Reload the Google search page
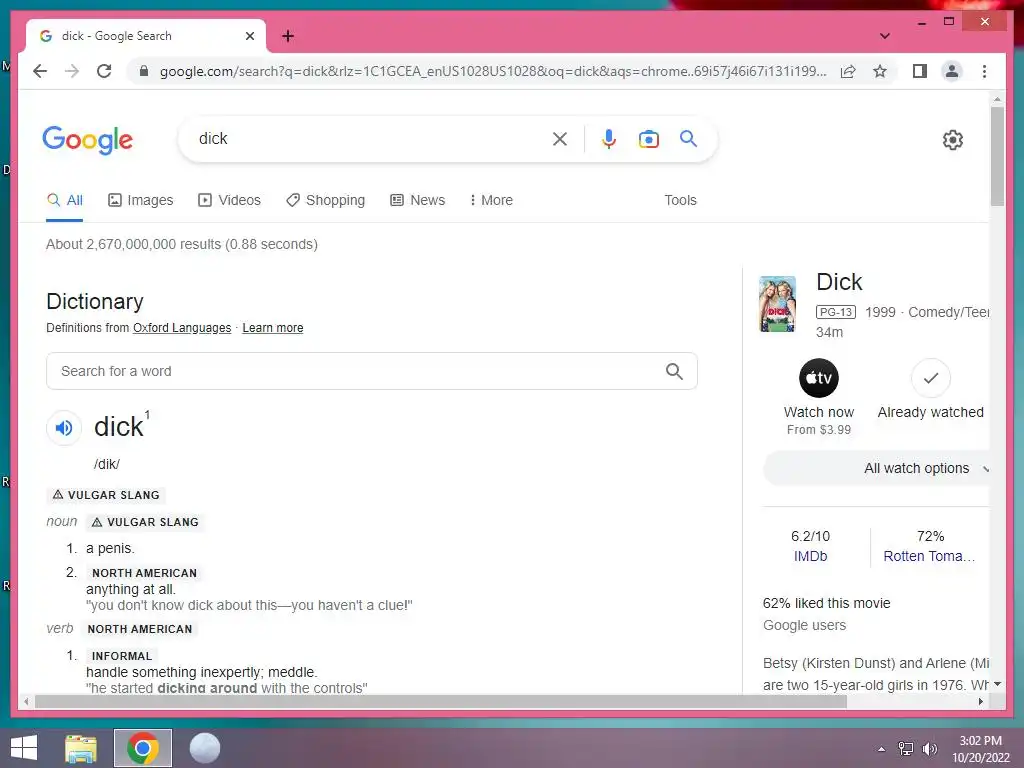Screen dimensions: 1024x768 tap(104, 71)
